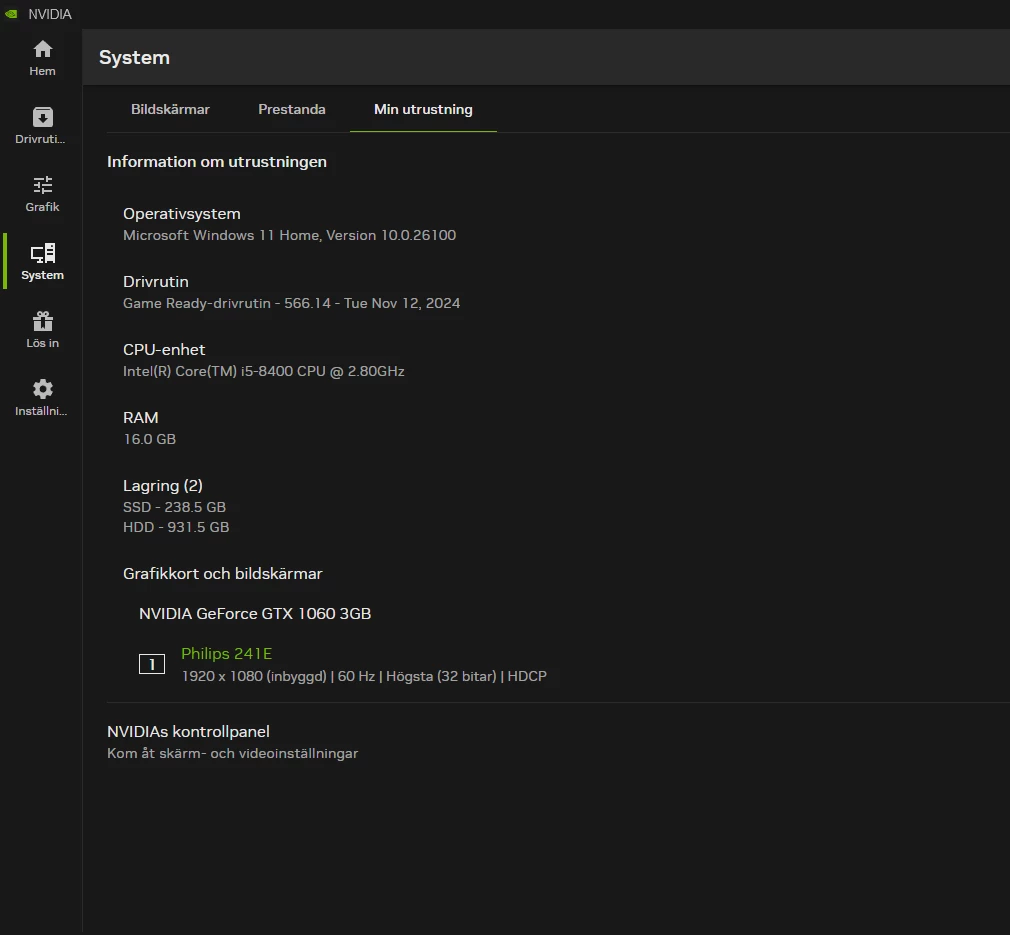Open Lös in gift icon
The image size is (1010, 935).
(43, 321)
